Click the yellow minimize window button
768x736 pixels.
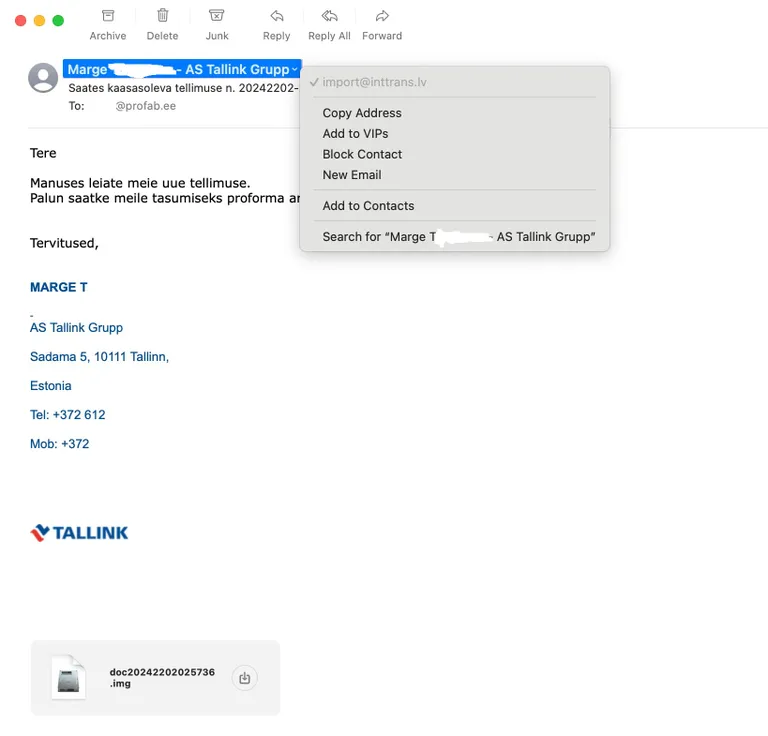39,21
